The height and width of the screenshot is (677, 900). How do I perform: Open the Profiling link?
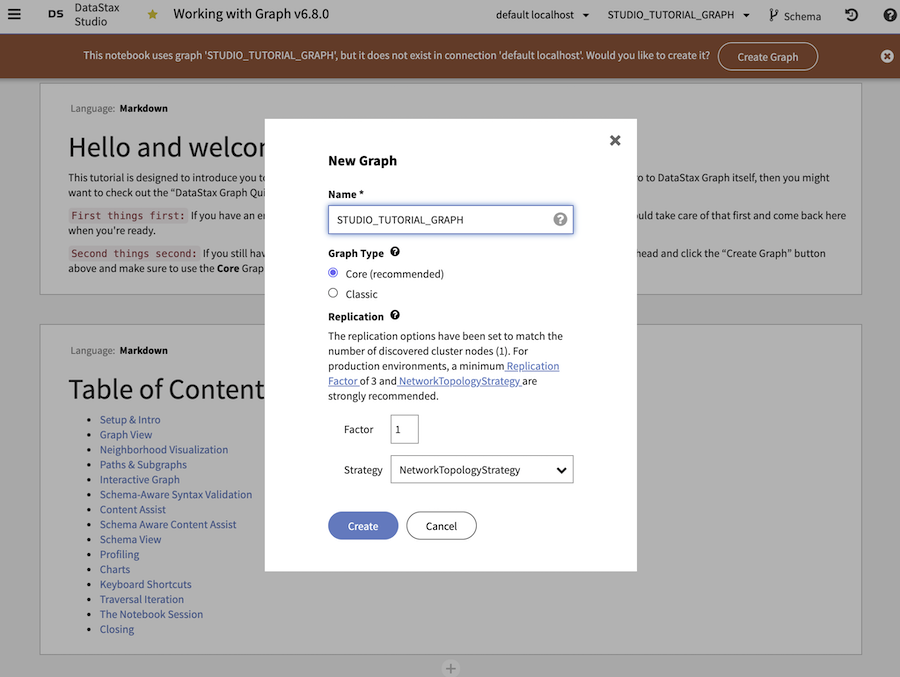click(x=119, y=554)
